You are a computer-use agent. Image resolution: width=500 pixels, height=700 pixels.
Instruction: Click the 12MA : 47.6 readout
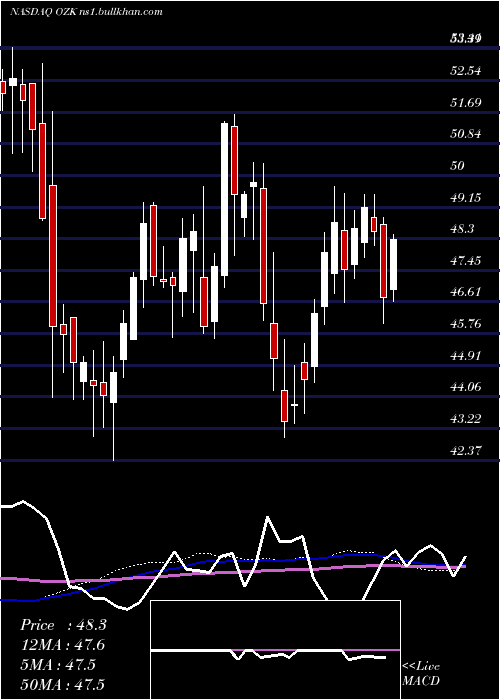click(63, 645)
